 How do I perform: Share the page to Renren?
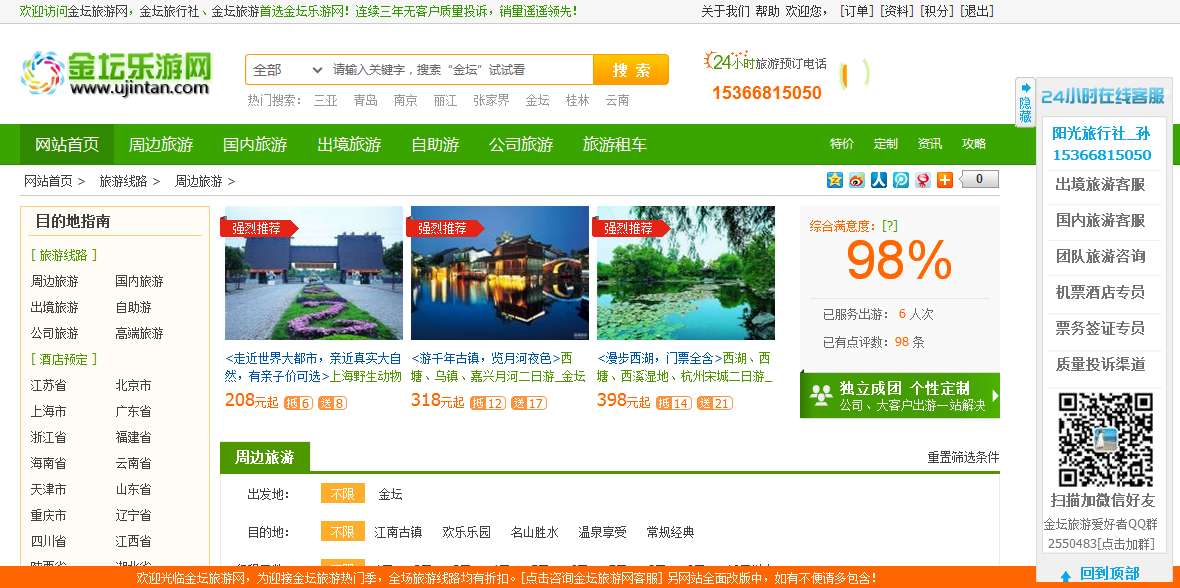pyautogui.click(x=878, y=180)
